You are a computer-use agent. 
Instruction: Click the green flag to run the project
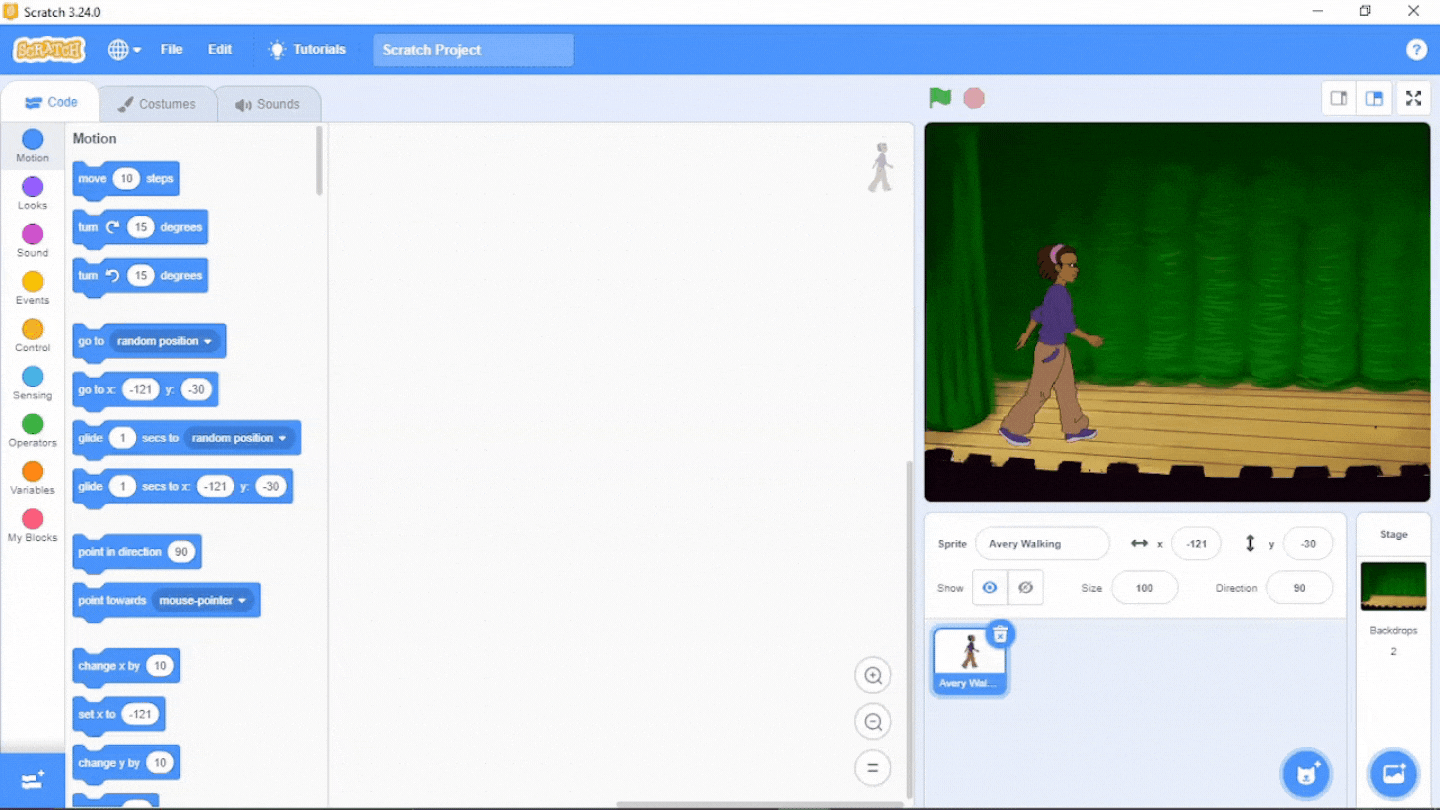[x=940, y=98]
